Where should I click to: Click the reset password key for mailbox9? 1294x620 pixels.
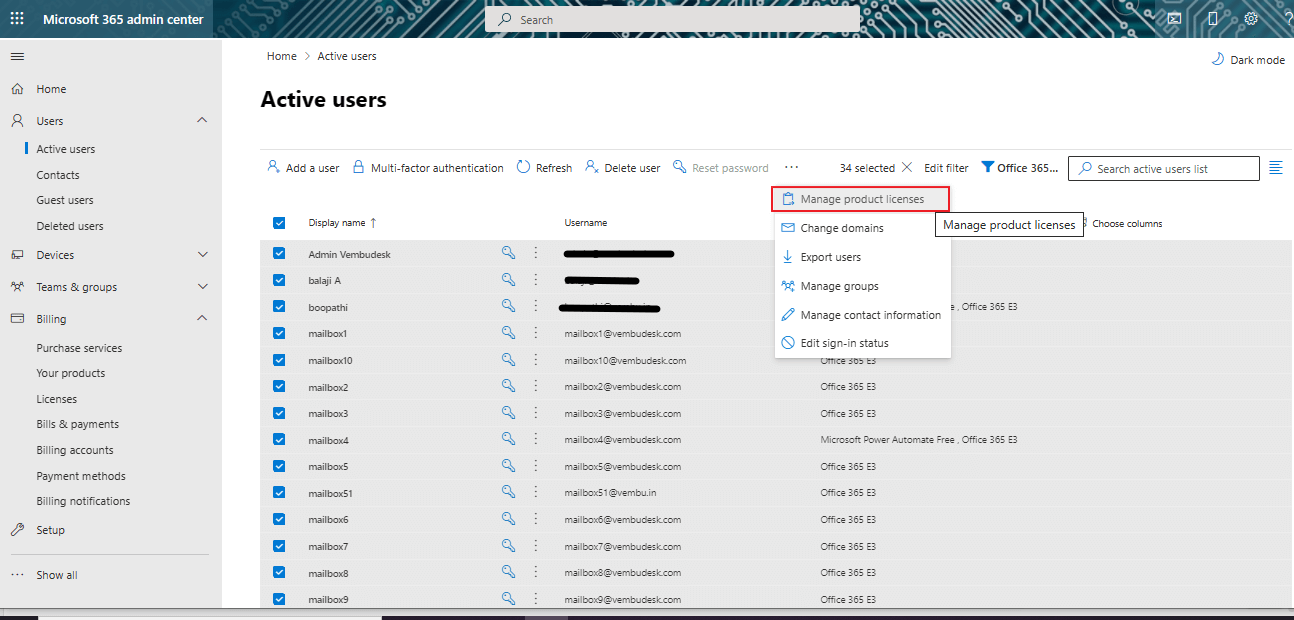pyautogui.click(x=508, y=599)
